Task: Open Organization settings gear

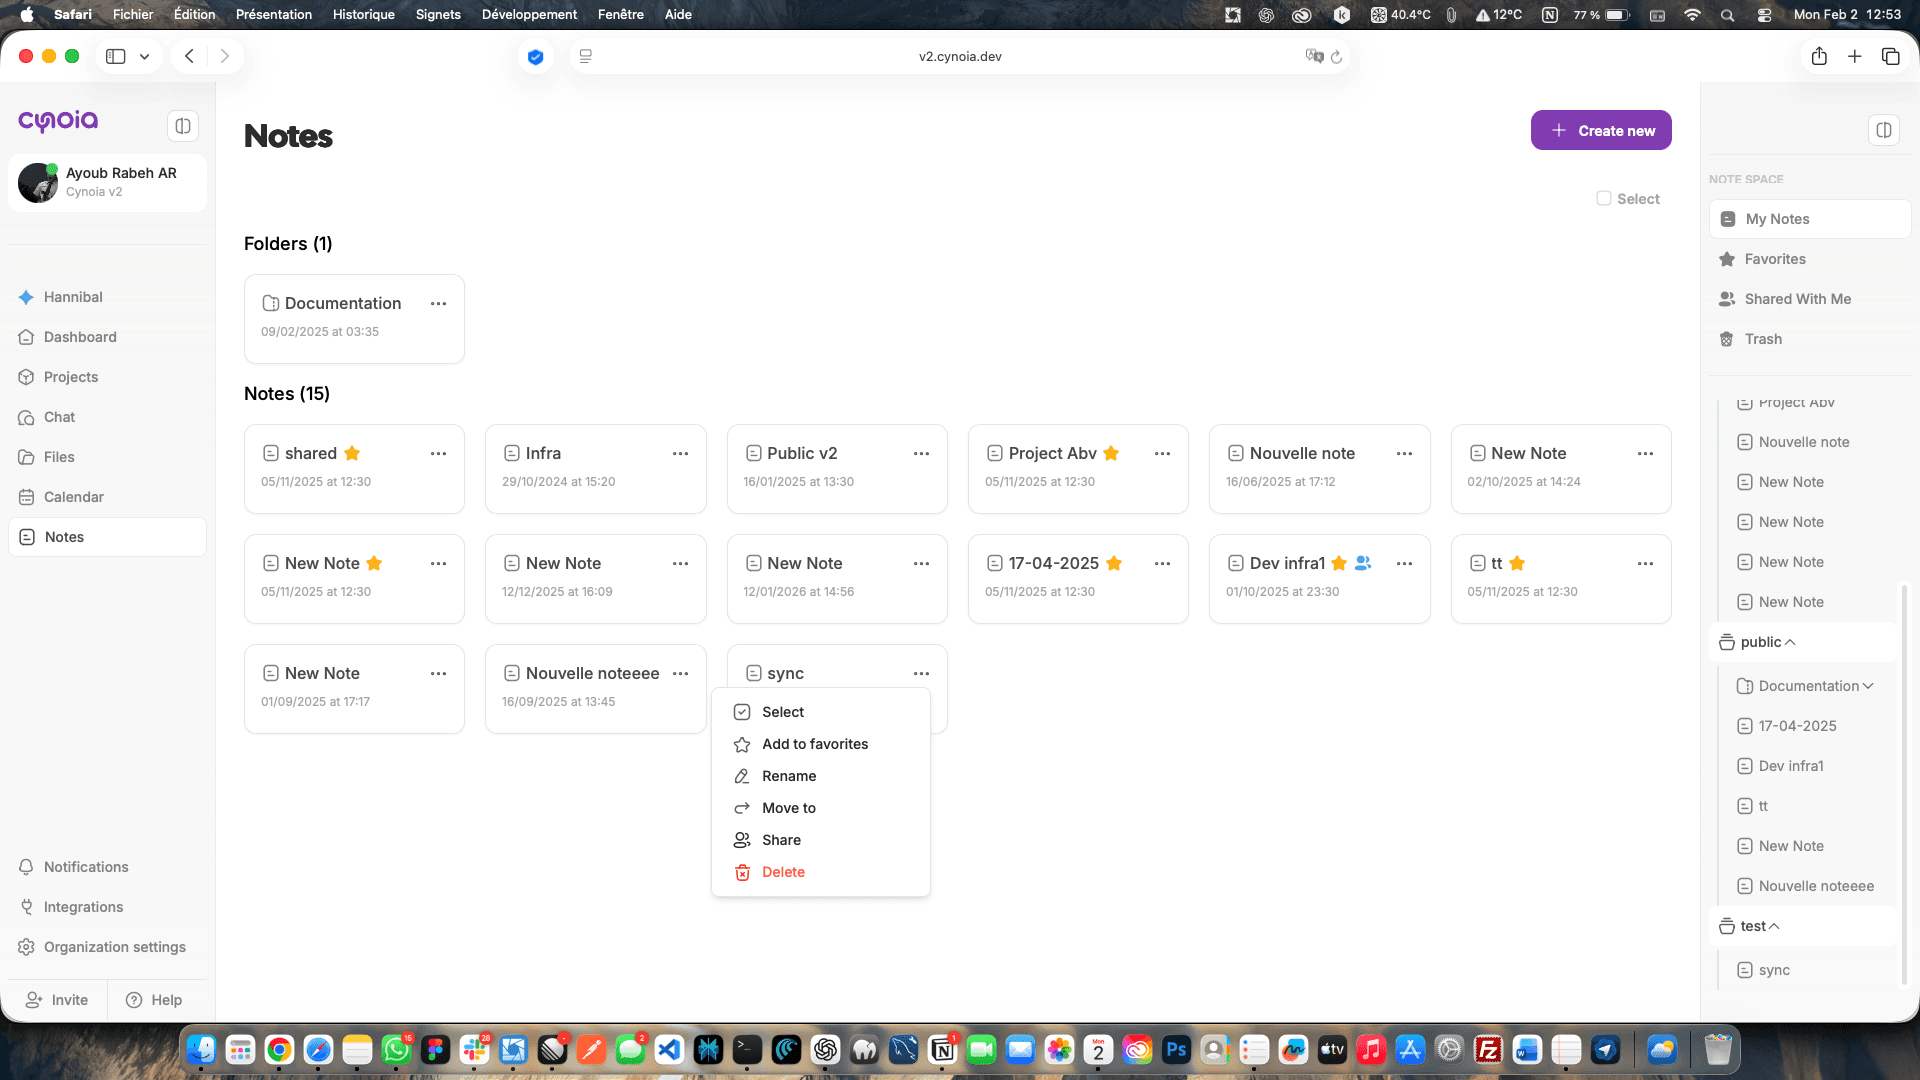Action: click(27, 947)
